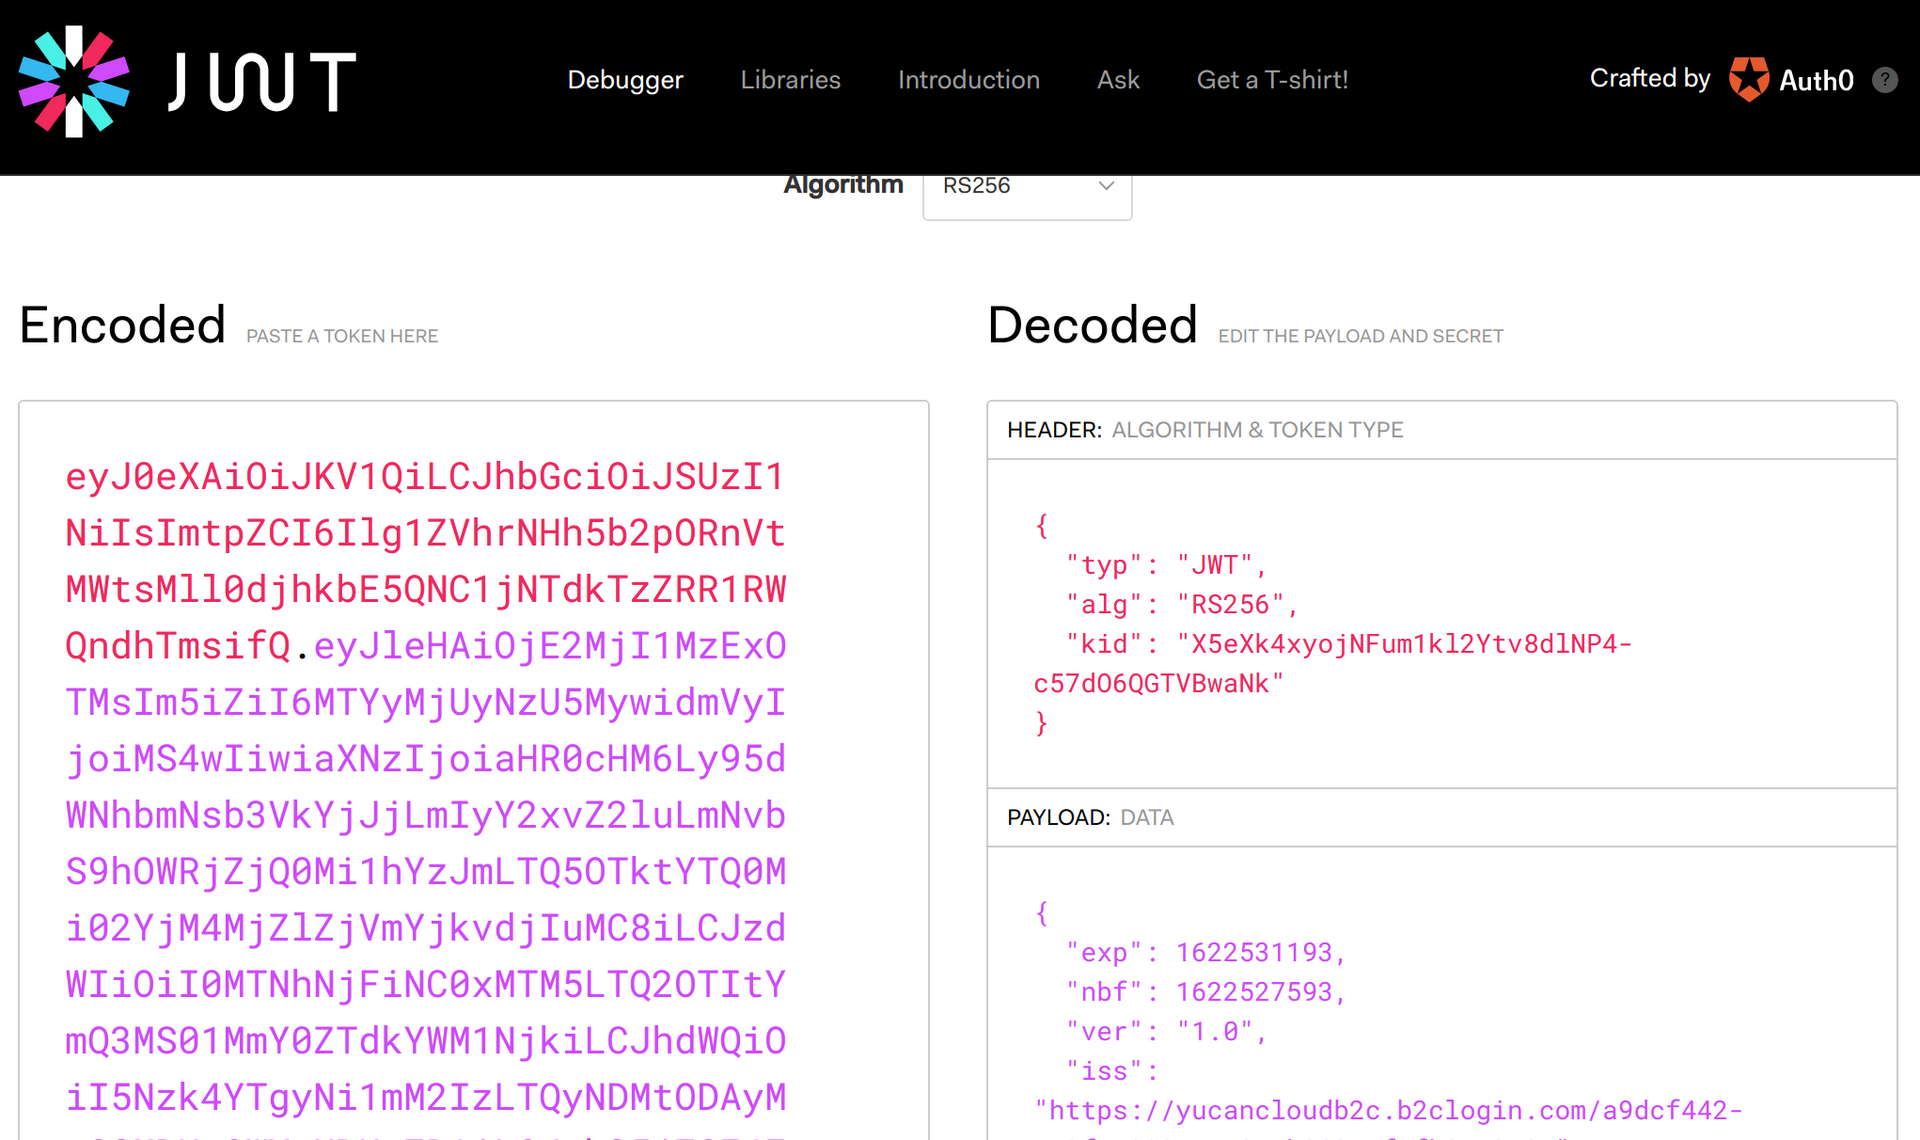Click the "exp" value 1622531193 in the payload
Image resolution: width=1920 pixels, height=1140 pixels.
tap(1254, 953)
